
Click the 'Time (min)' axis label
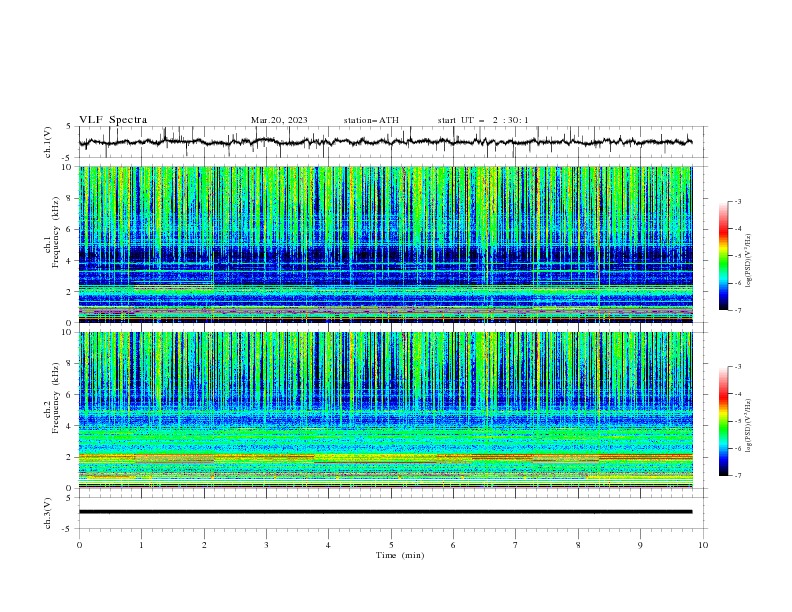click(400, 555)
